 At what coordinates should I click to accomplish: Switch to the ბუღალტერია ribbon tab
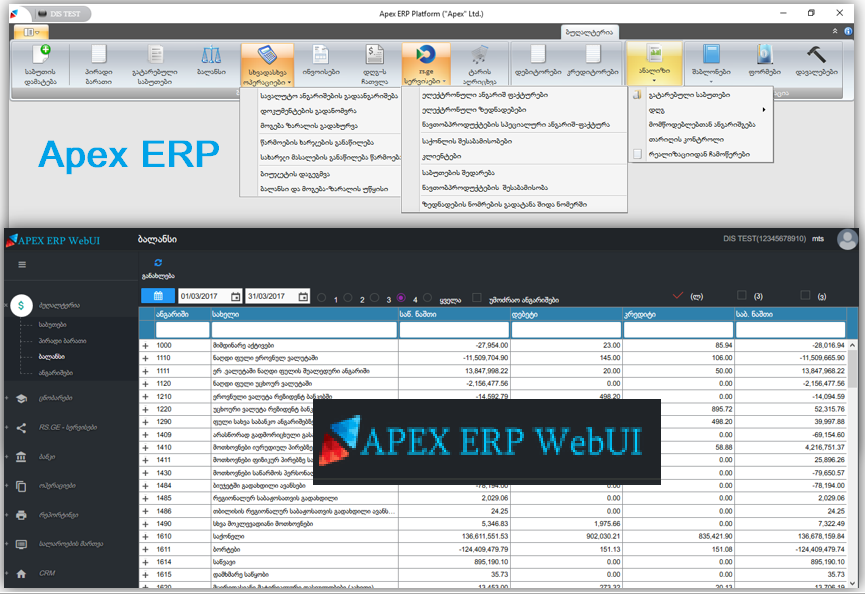tap(589, 33)
